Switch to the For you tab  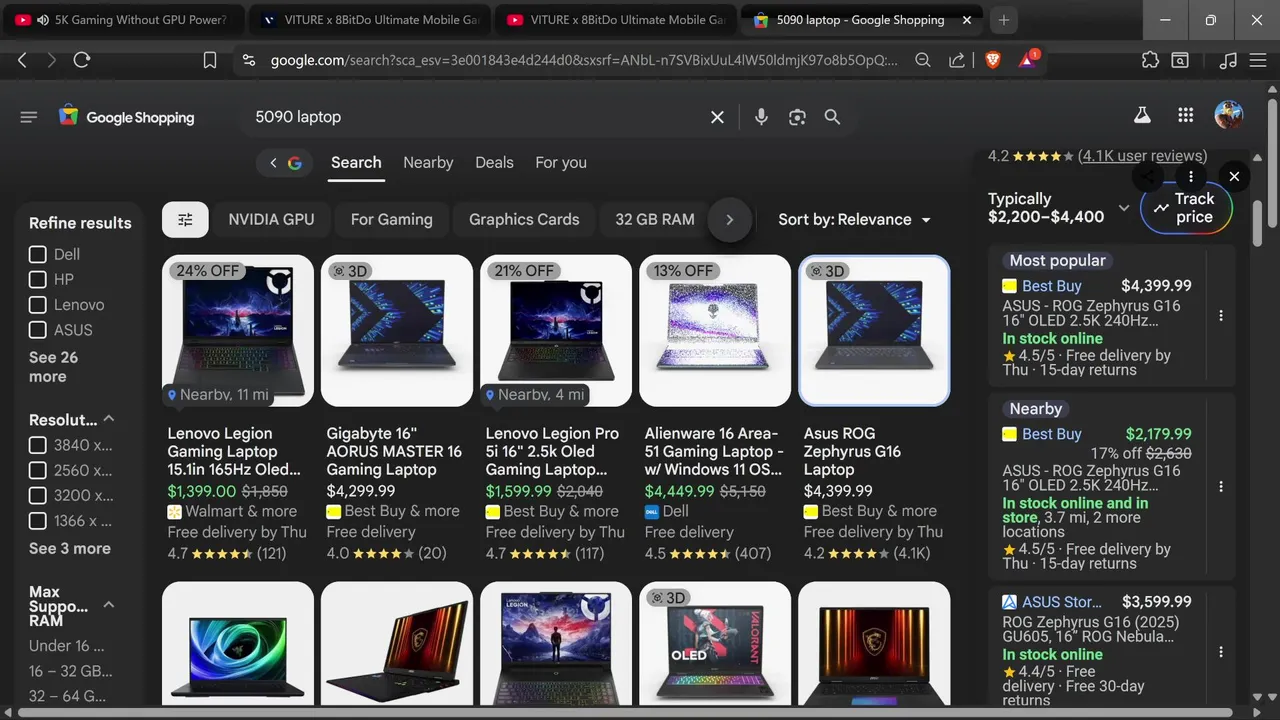(561, 163)
